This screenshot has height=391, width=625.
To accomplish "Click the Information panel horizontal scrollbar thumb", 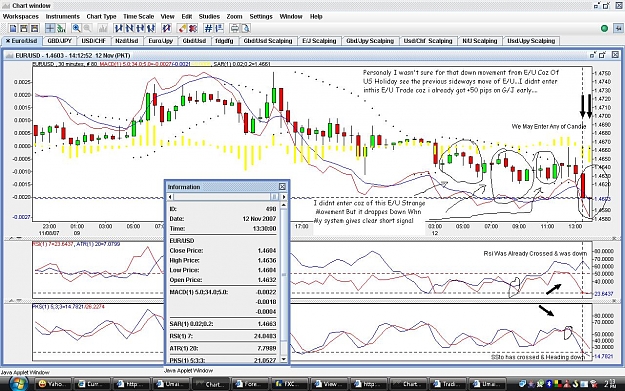I will tap(274, 197).
